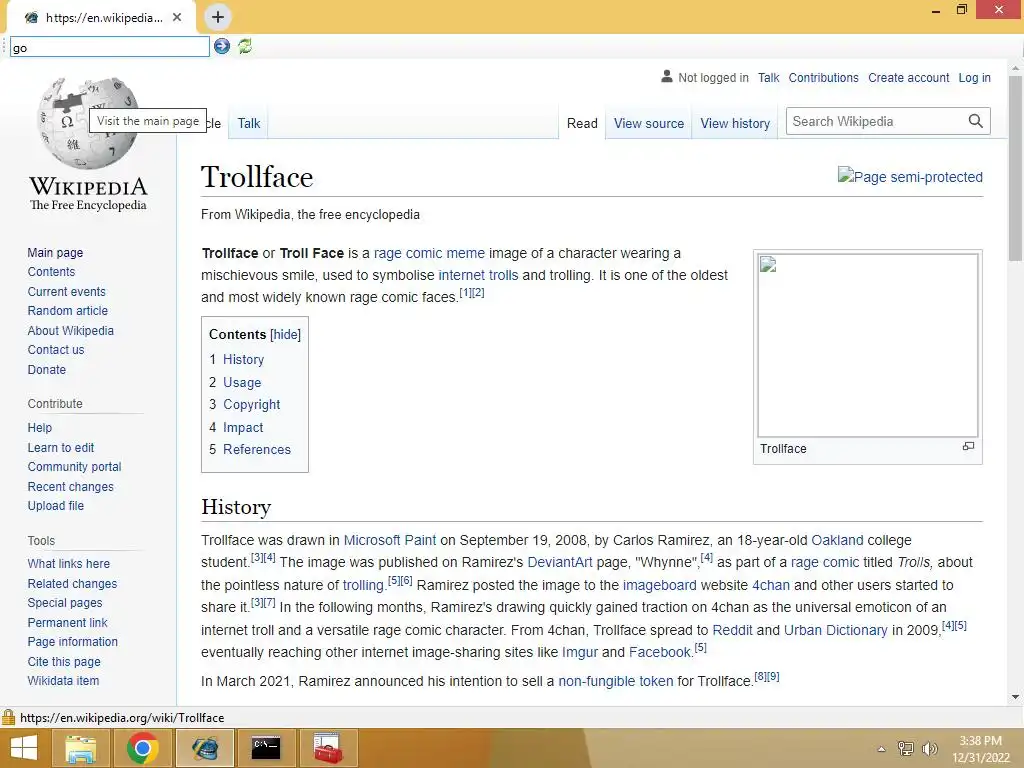The image size is (1024, 768).
Task: Close the en.wikipedia tab
Action: pyautogui.click(x=177, y=18)
